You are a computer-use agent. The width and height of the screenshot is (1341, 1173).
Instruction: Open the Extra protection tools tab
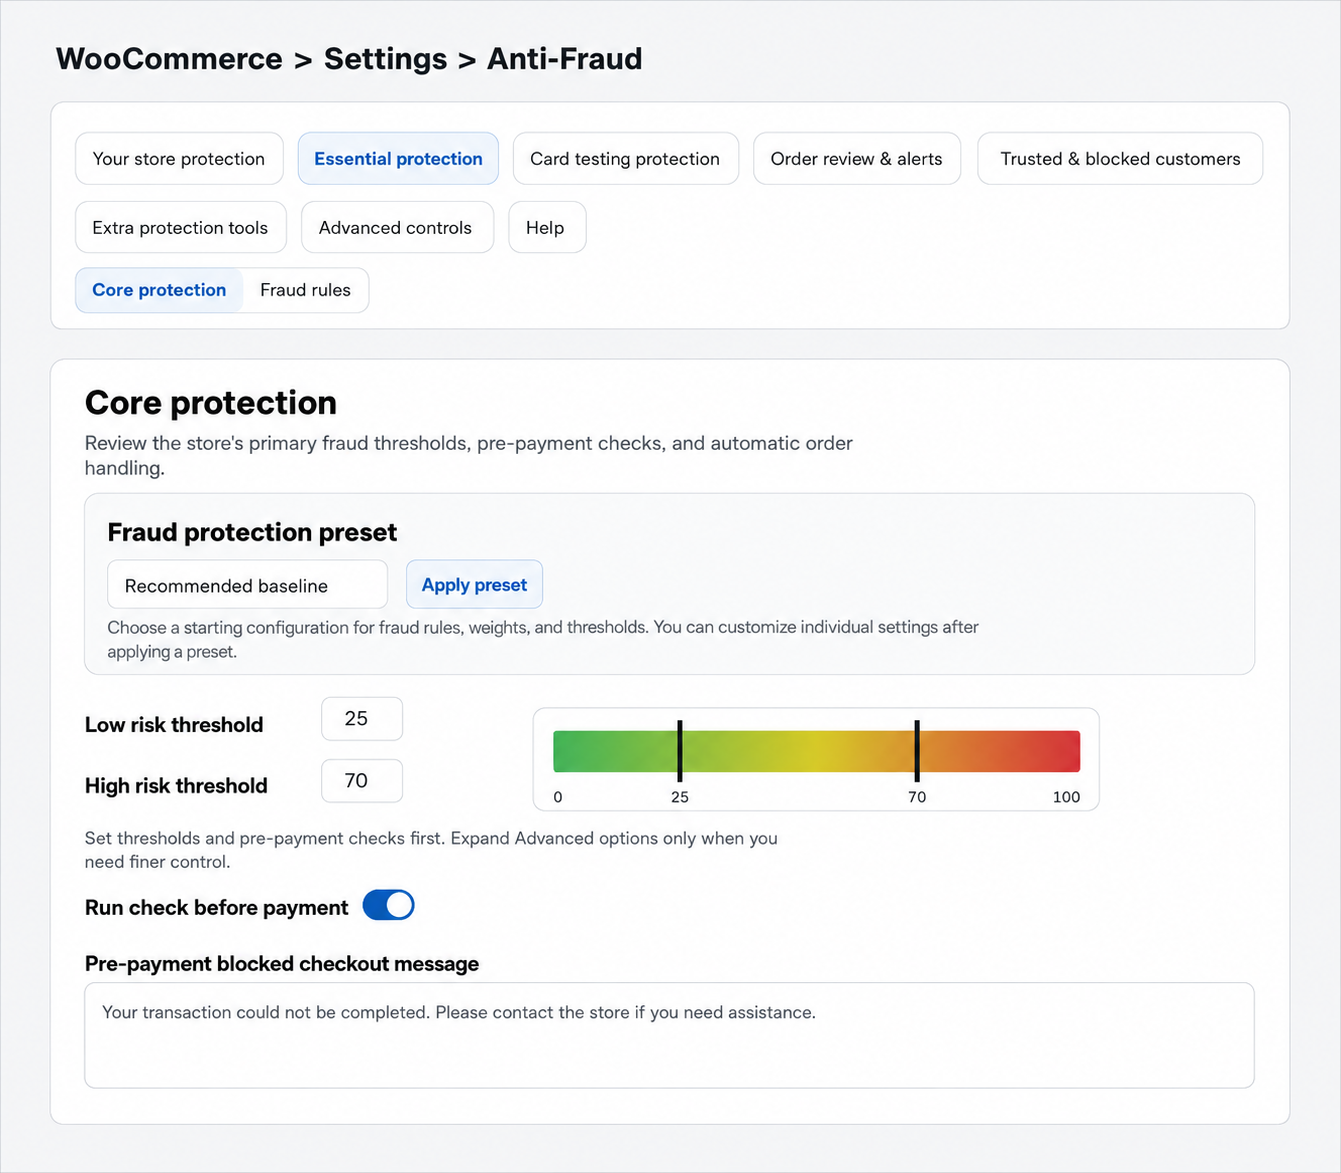[x=180, y=228]
